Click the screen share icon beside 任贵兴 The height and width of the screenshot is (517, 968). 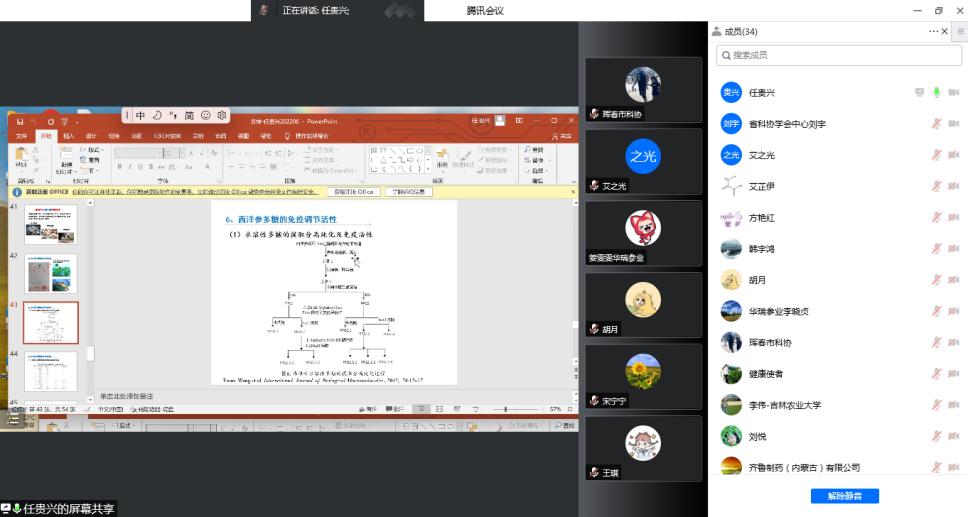pyautogui.click(x=919, y=93)
